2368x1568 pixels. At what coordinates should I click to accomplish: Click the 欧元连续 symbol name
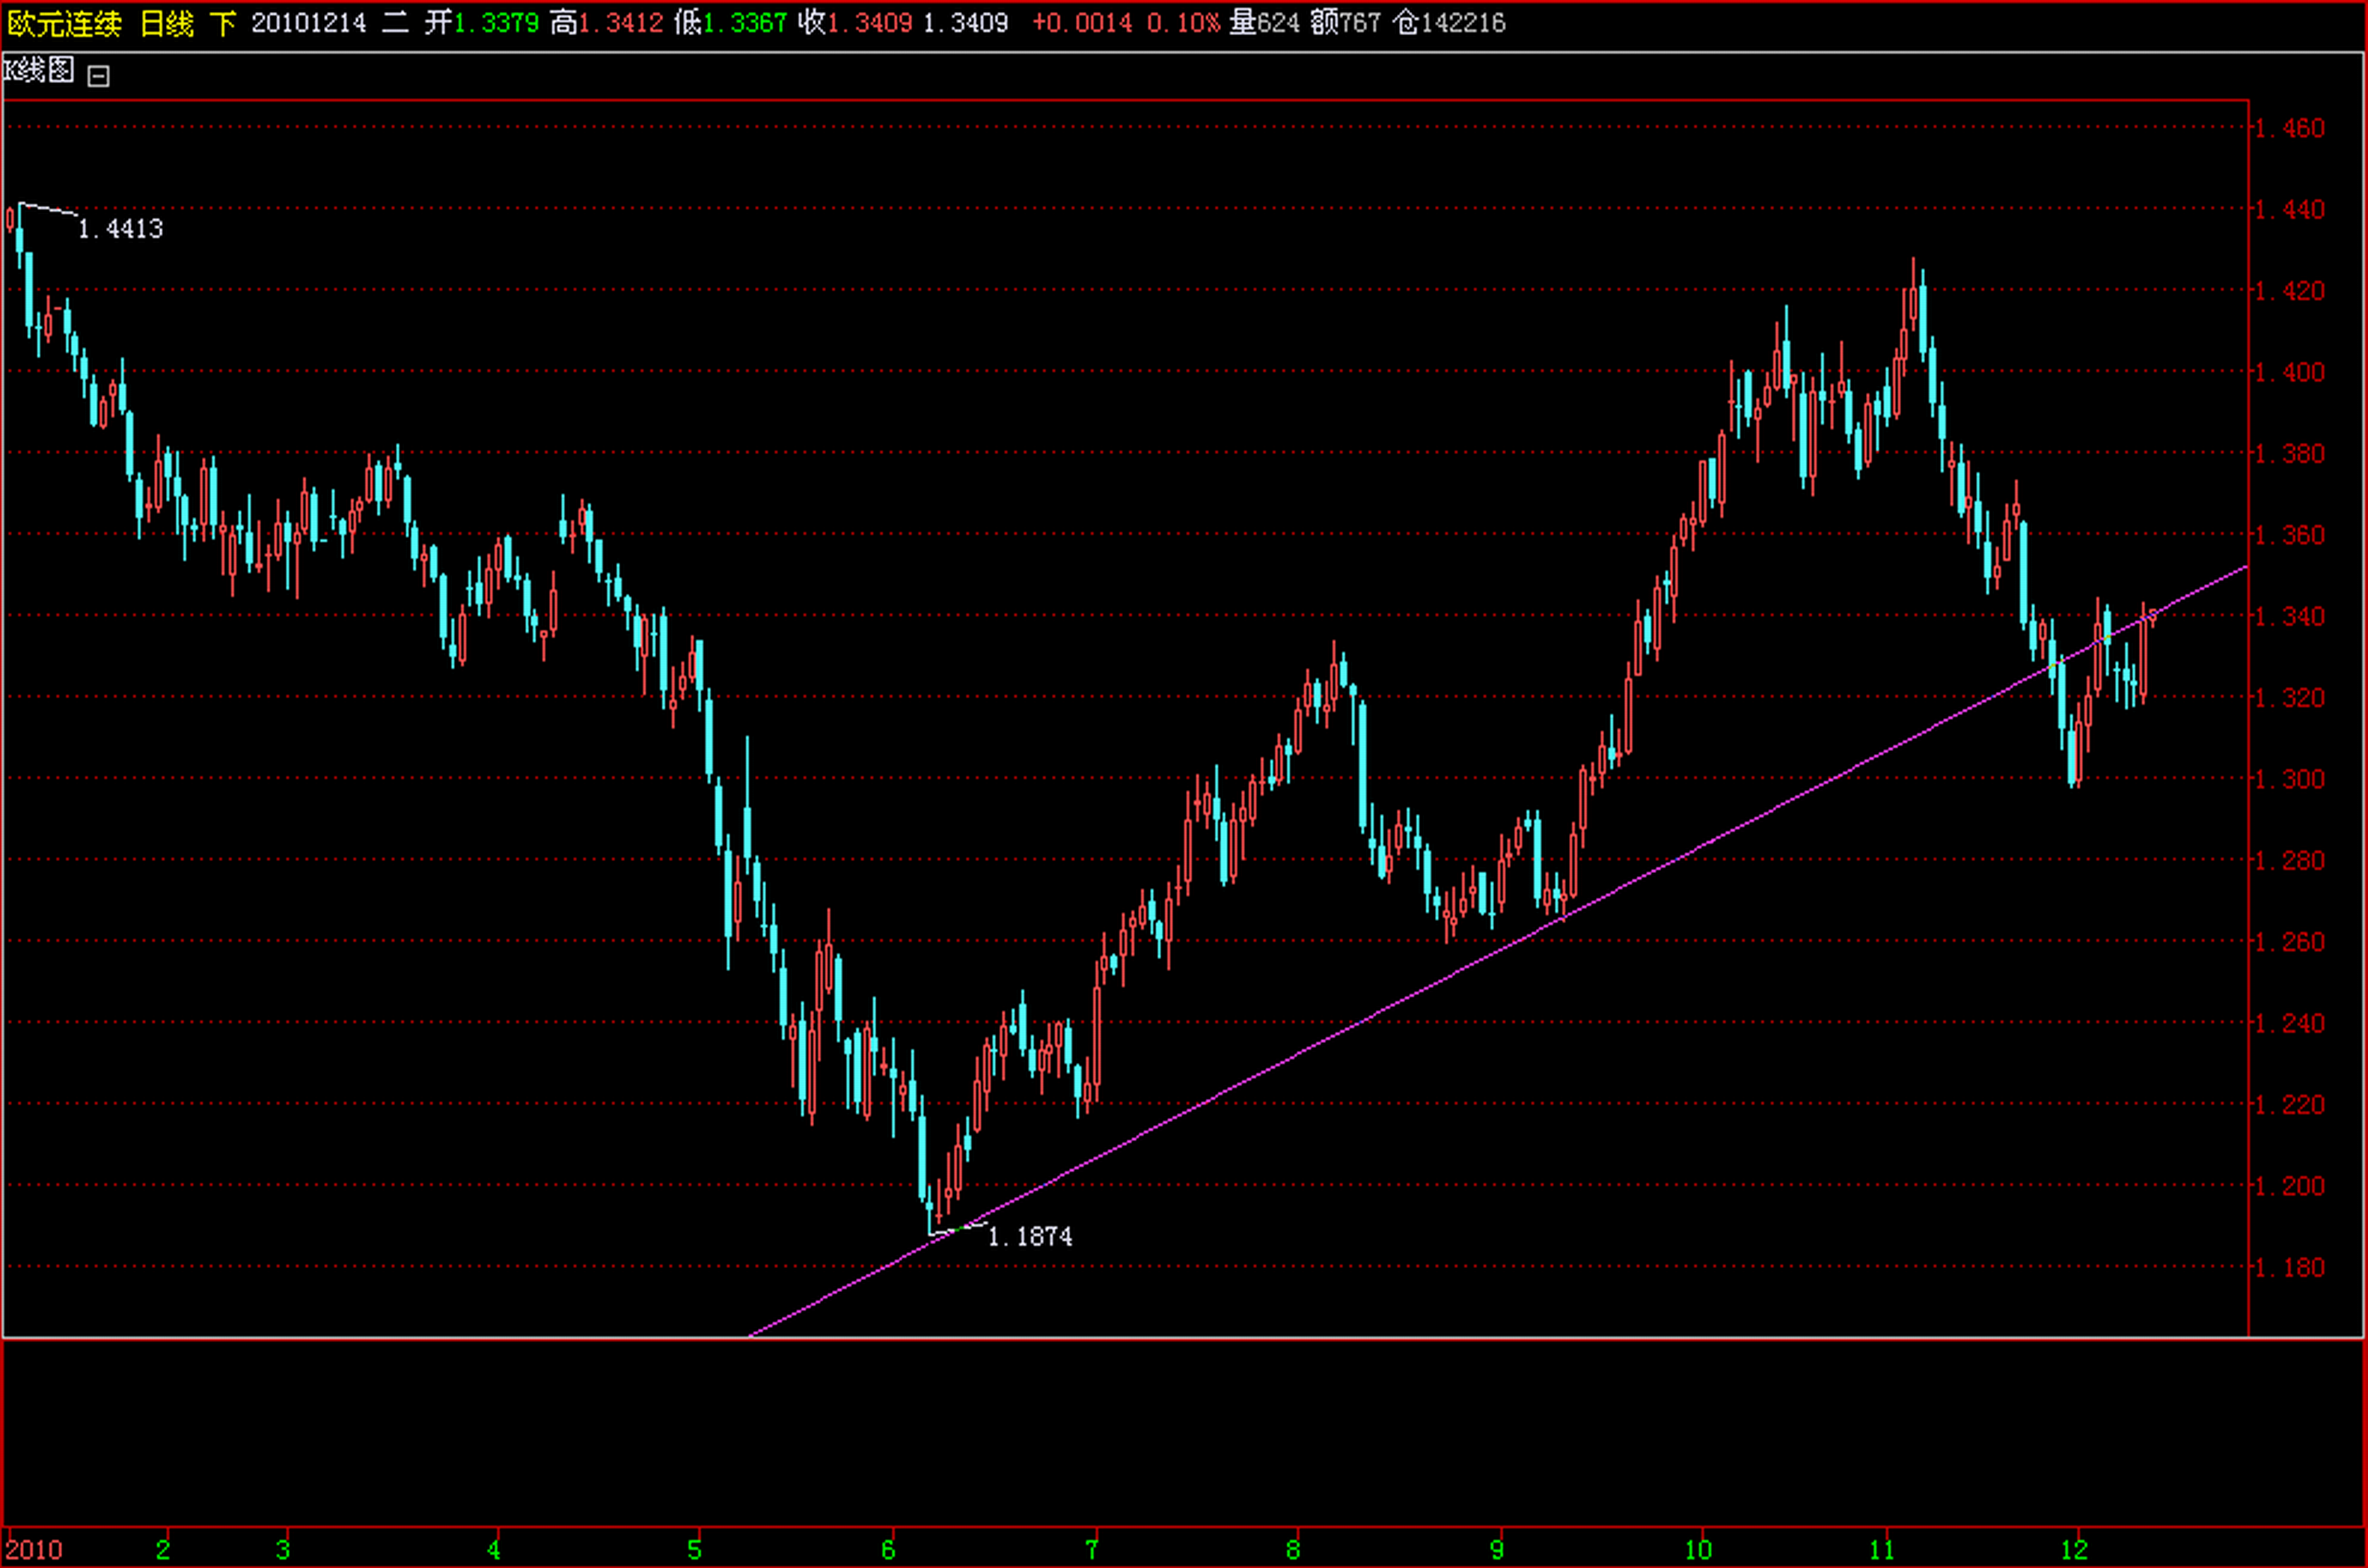point(65,23)
